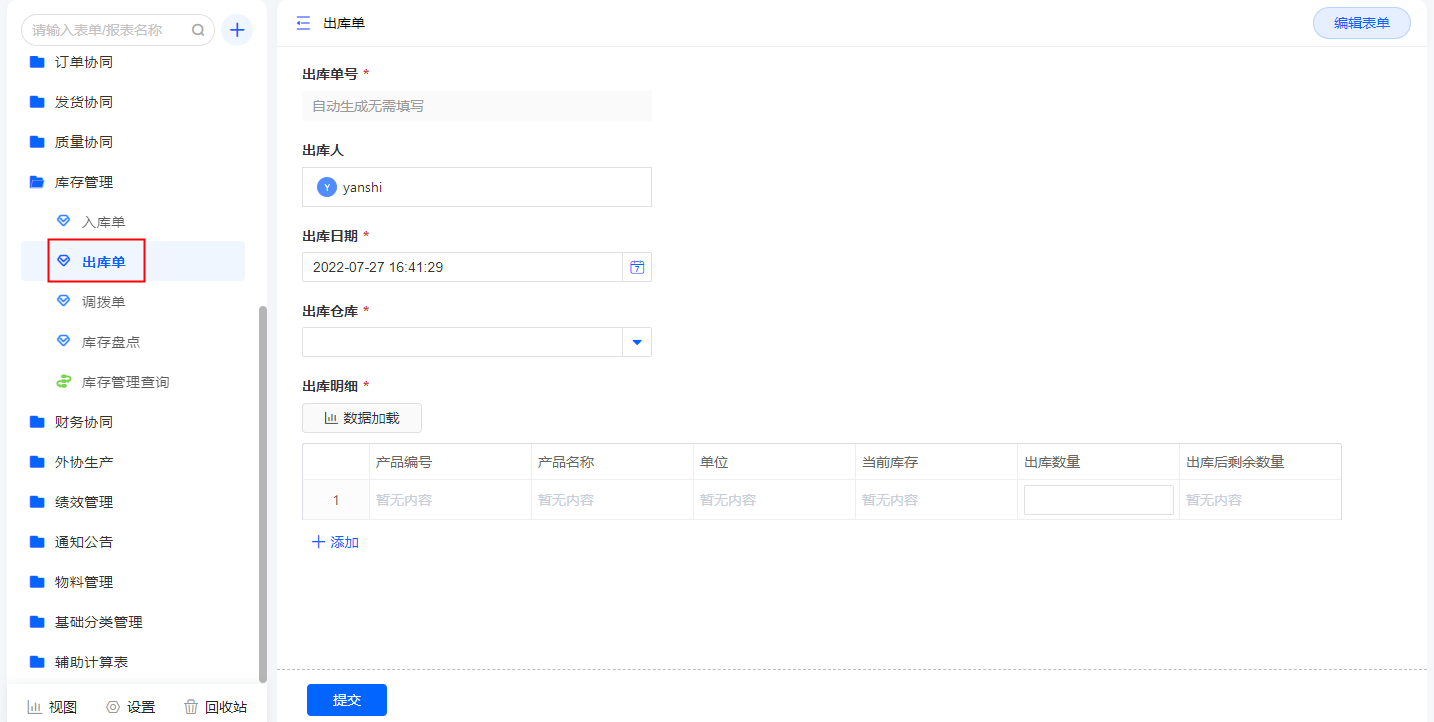Click the 库存盘点 form icon
Image resolution: width=1434 pixels, height=722 pixels.
pyautogui.click(x=64, y=341)
